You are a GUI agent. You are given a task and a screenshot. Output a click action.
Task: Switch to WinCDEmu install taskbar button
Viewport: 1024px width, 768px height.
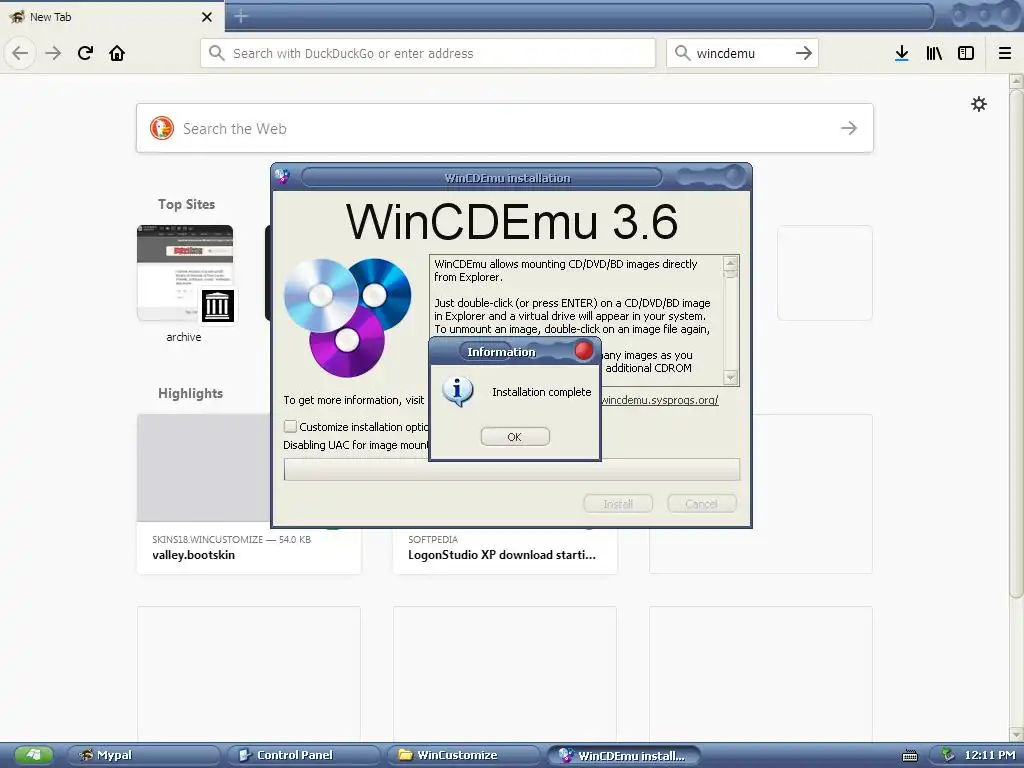click(623, 756)
